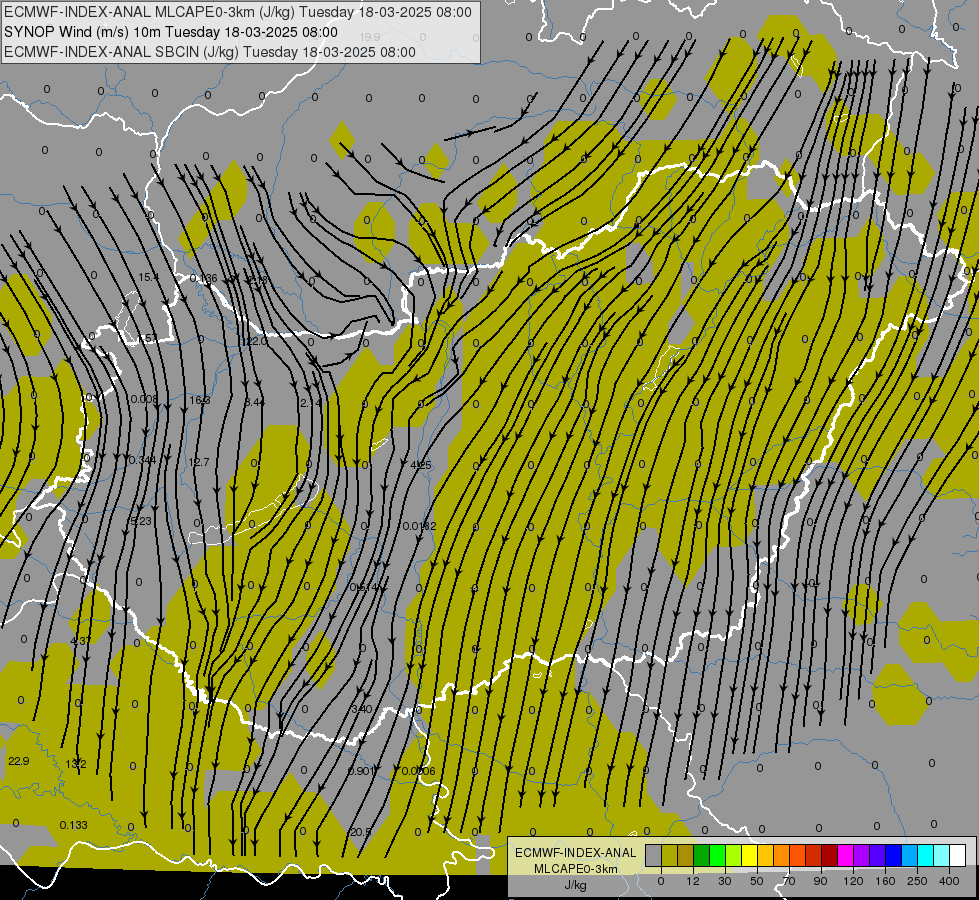
Task: Click the map value 0.344
Action: click(142, 460)
